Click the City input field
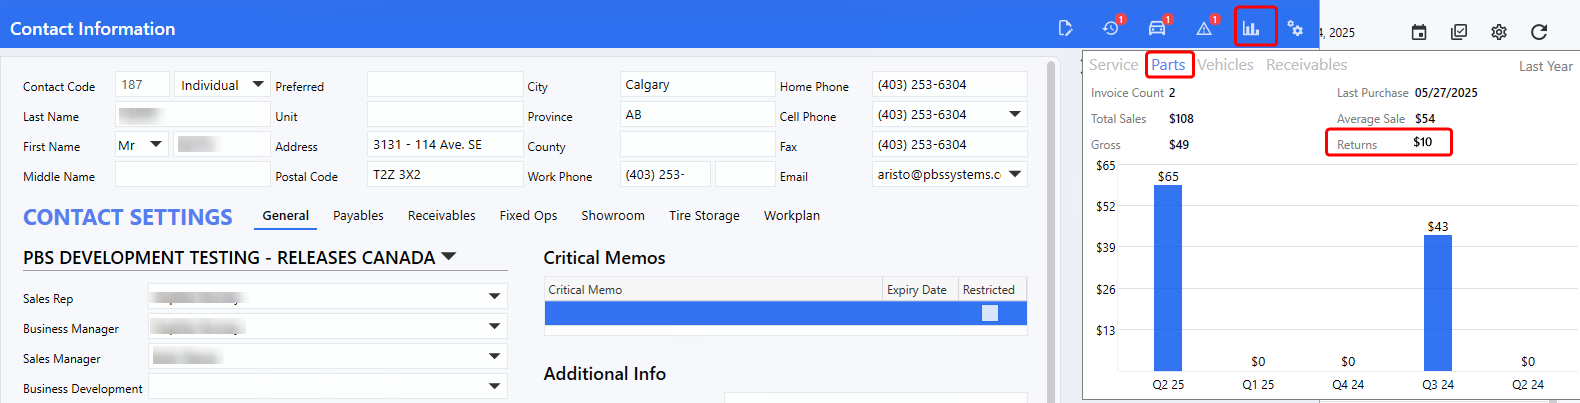This screenshot has width=1580, height=403. [697, 85]
